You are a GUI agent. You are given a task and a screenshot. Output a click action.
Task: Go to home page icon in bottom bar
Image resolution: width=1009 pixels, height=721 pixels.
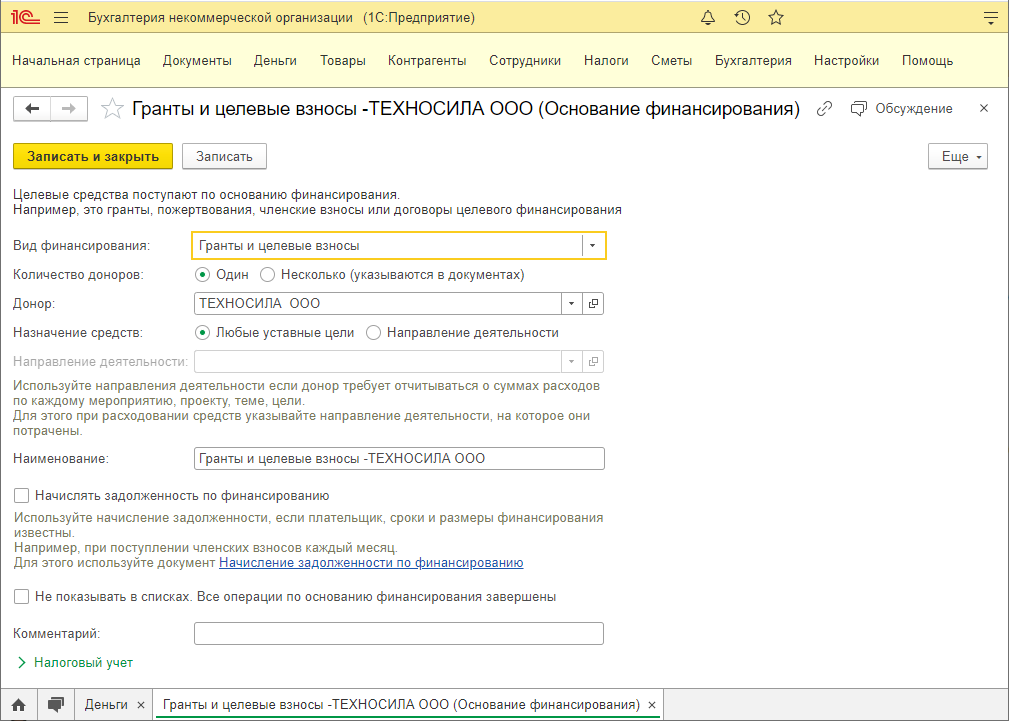click(x=19, y=705)
